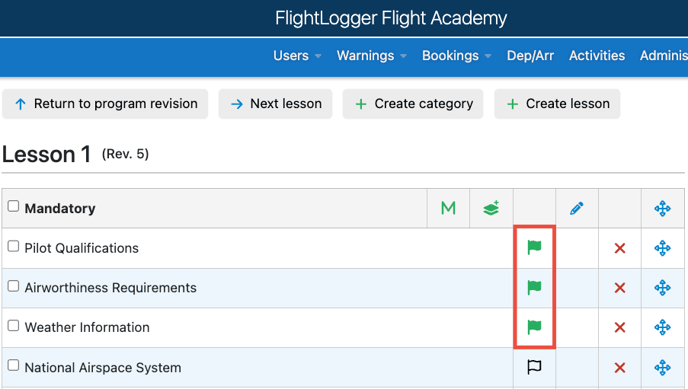Click Return to program revision button

[x=105, y=104]
